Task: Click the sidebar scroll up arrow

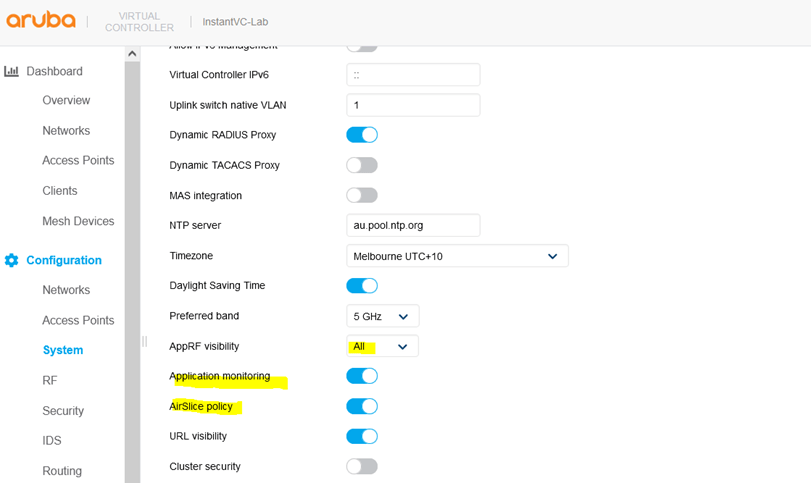Action: point(132,54)
